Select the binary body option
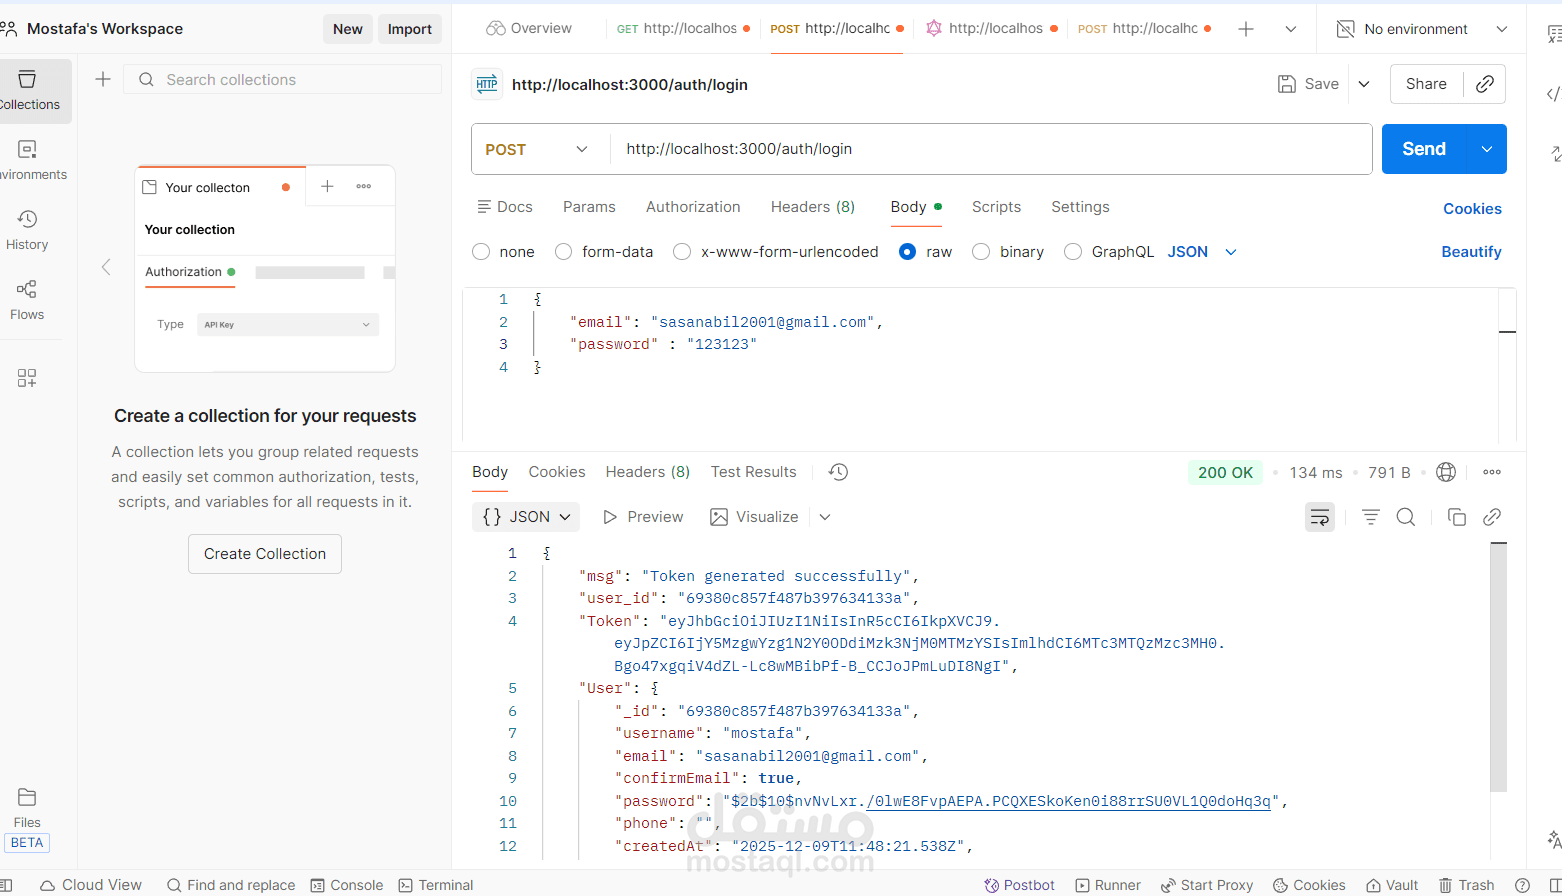Viewport: 1562px width, 896px height. 981,252
